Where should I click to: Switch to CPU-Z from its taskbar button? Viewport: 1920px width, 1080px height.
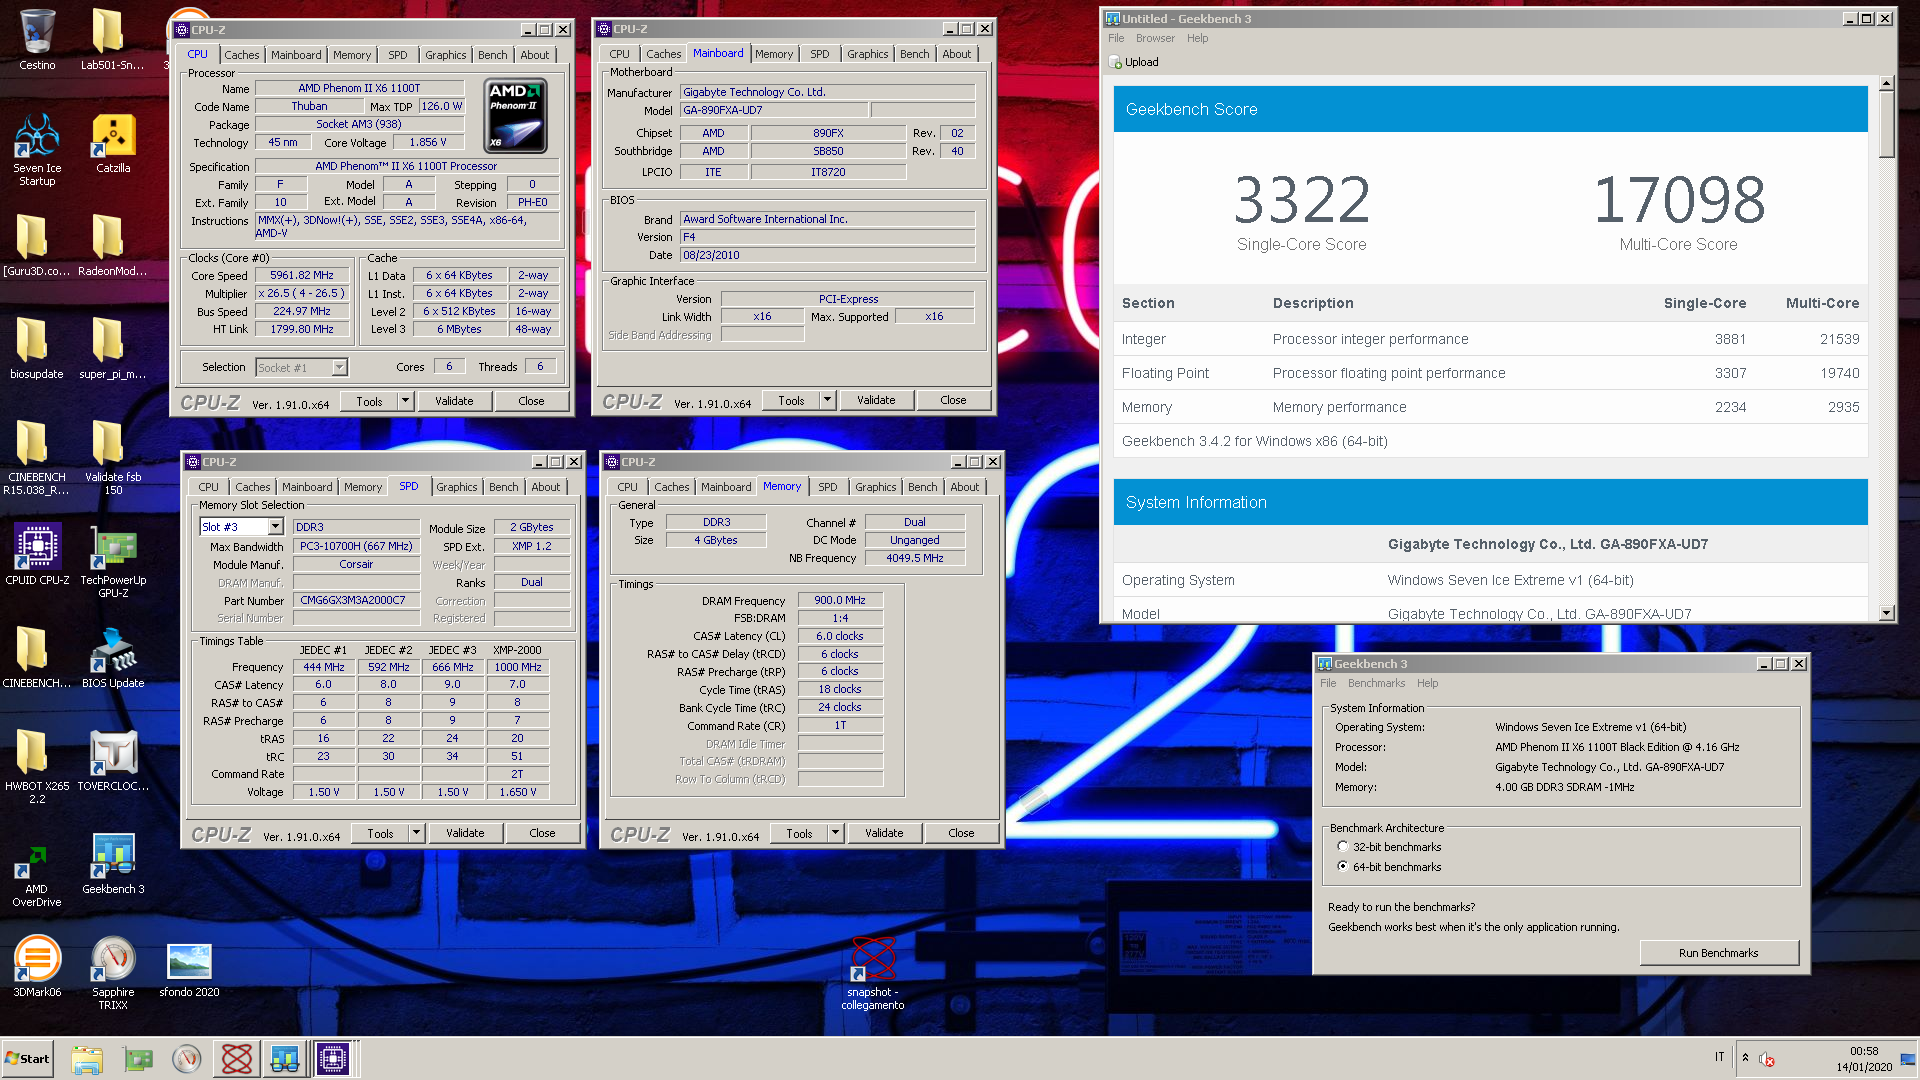(x=333, y=1058)
